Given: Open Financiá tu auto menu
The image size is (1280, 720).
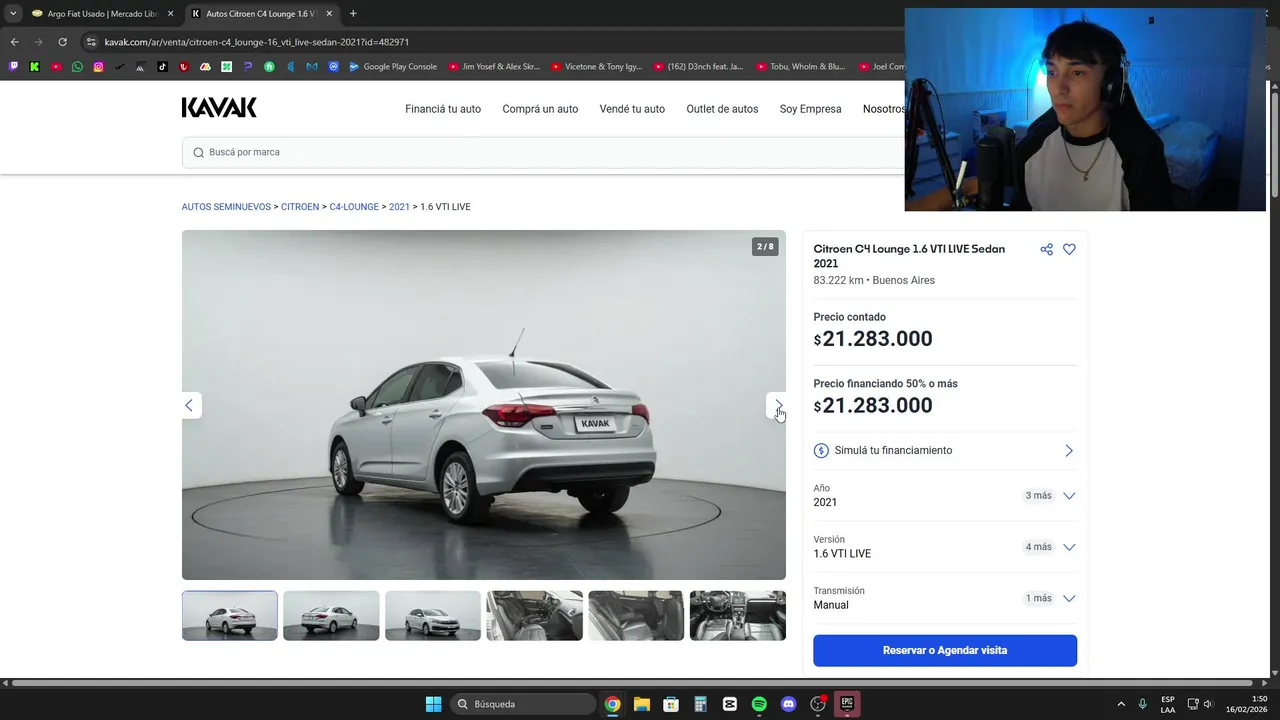Looking at the screenshot, I should tap(443, 109).
